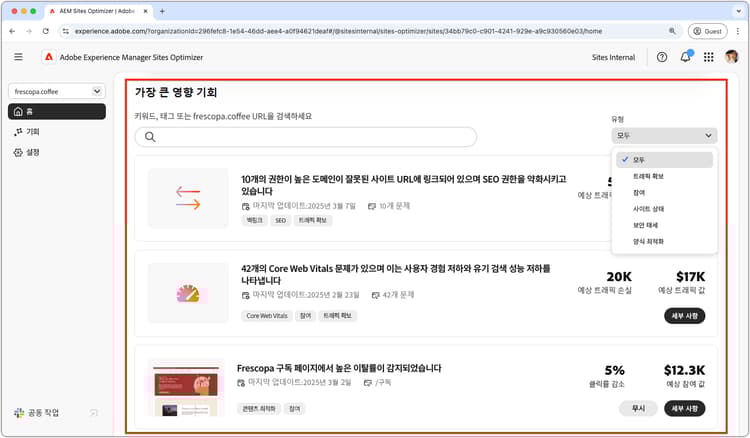
Task: Click the 설정 gear icon in the sidebar
Action: 18,152
